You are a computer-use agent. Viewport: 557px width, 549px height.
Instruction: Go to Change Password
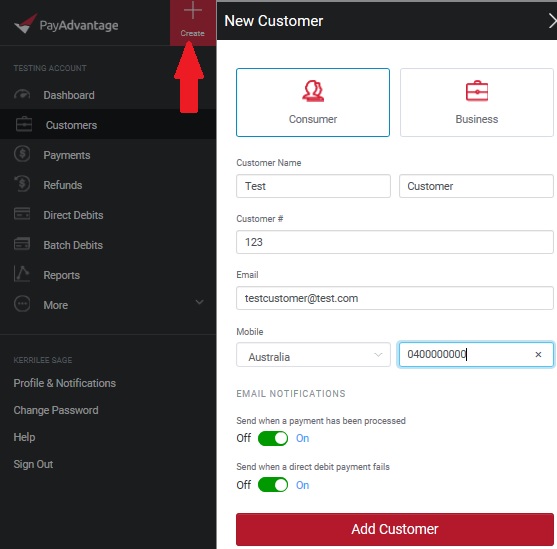point(56,410)
